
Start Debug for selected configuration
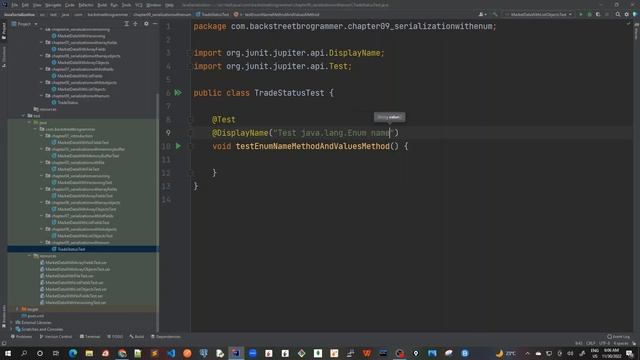[589, 14]
